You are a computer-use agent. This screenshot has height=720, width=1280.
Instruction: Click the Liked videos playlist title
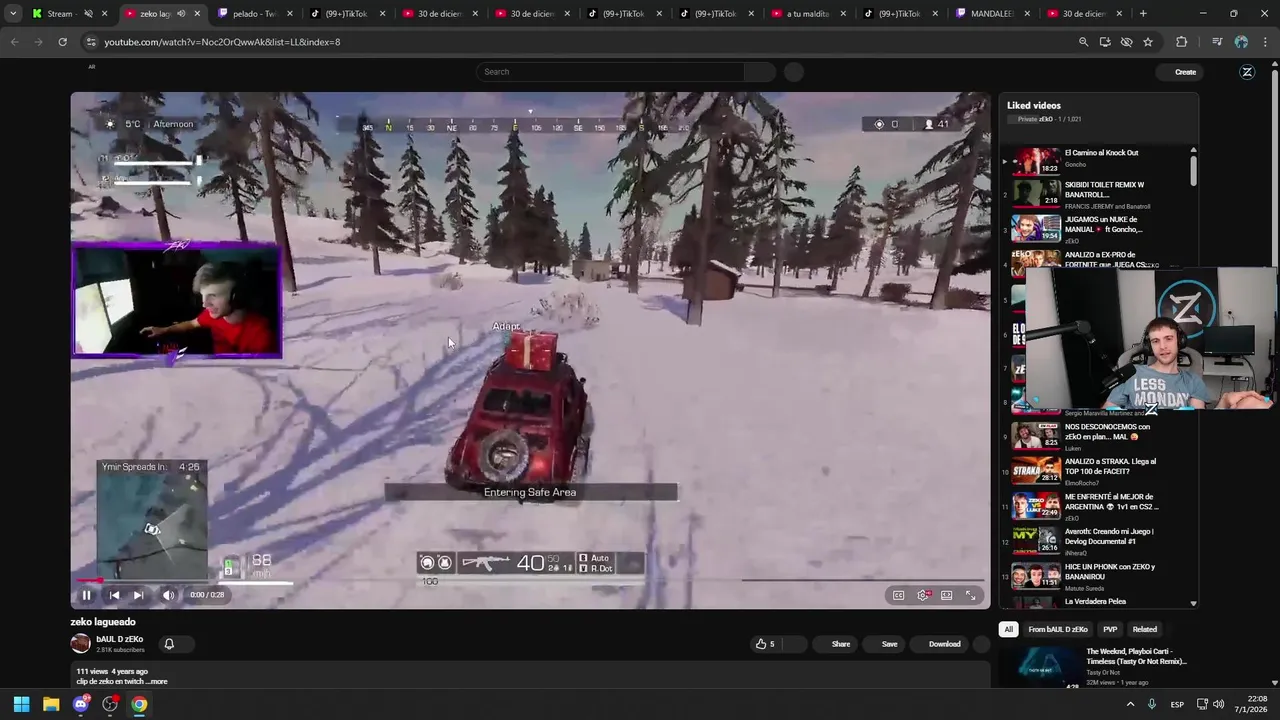[1033, 106]
